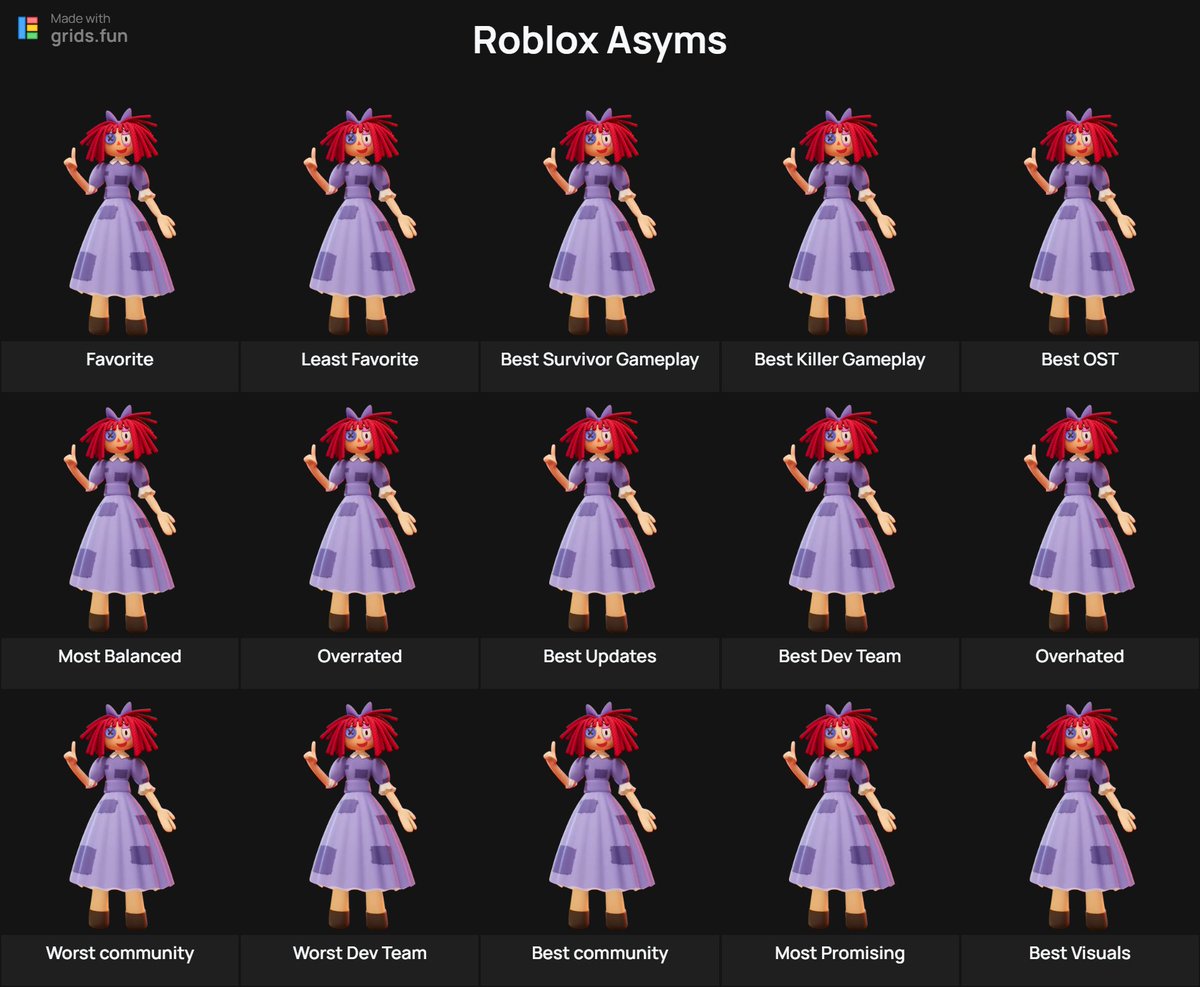Click the Overrated label
Viewport: 1200px width, 987px height.
pos(360,656)
